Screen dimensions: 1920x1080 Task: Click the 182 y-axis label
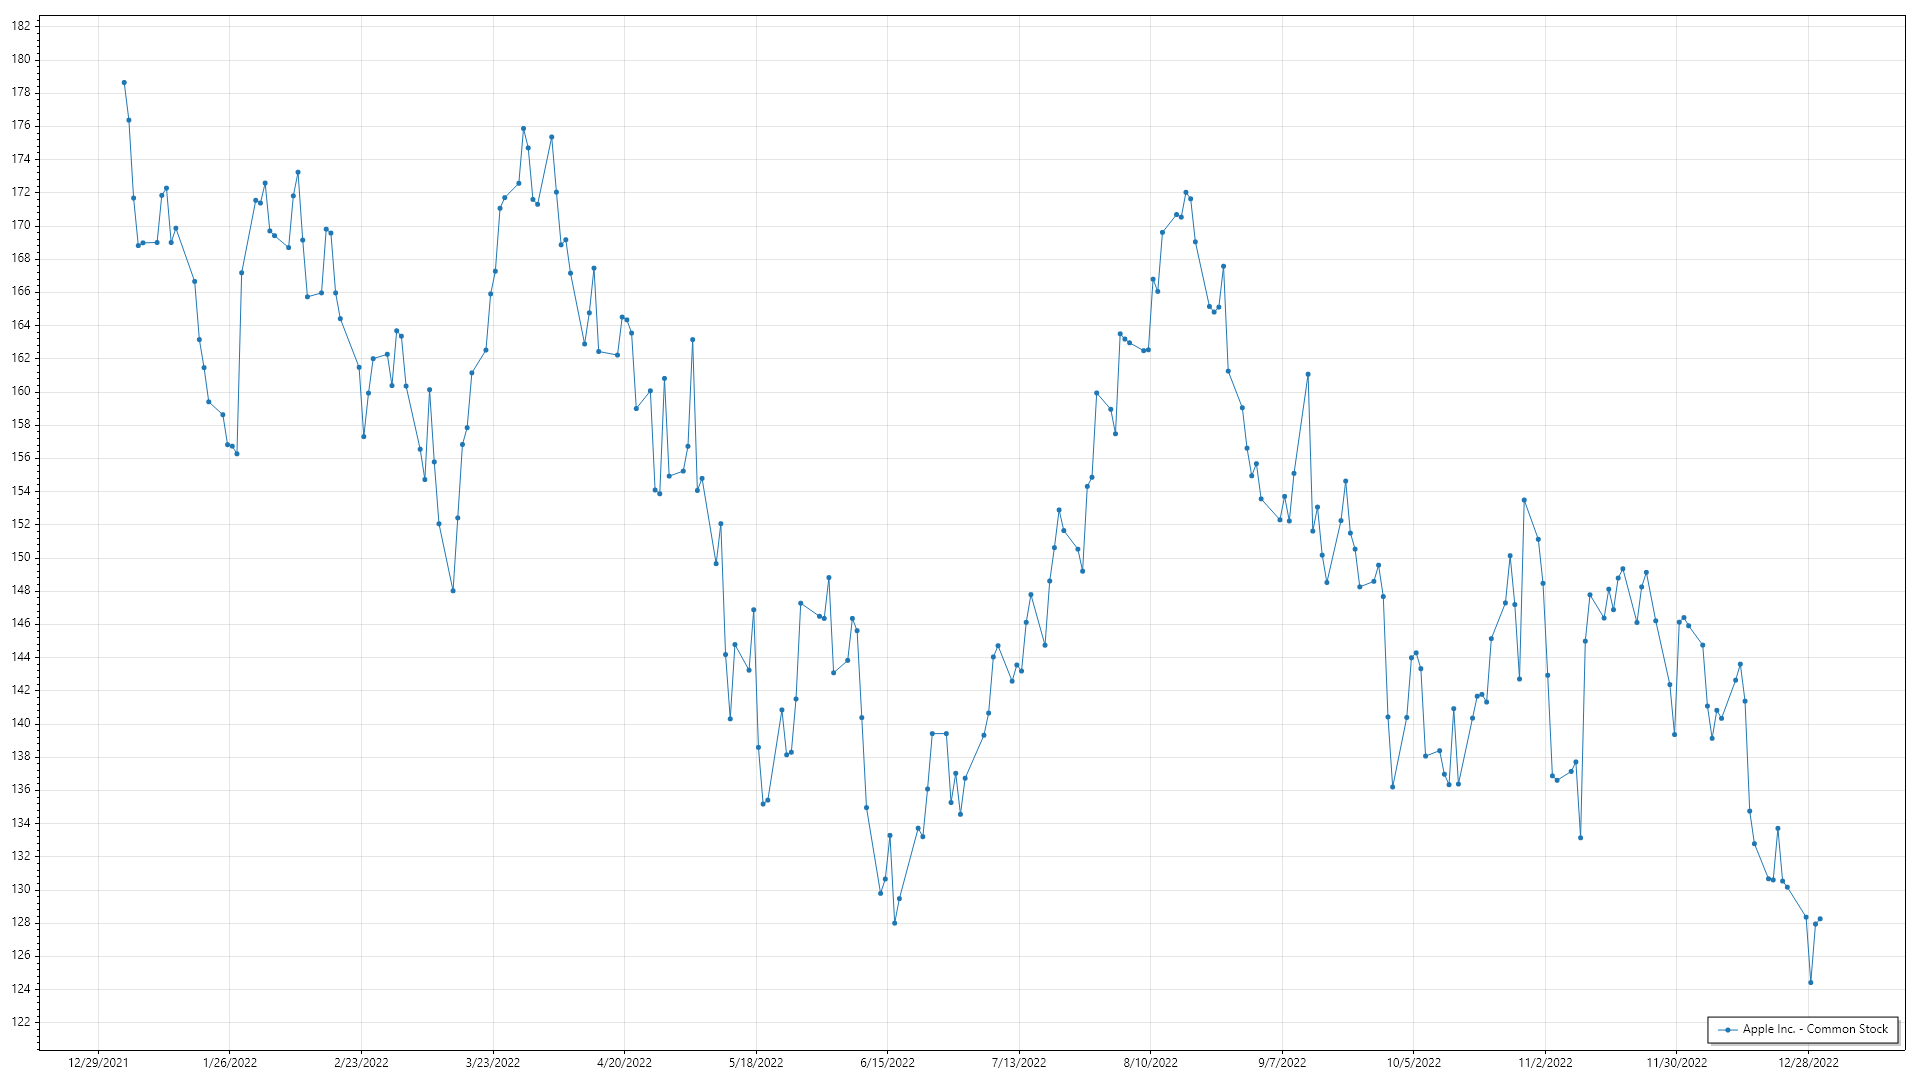point(21,26)
